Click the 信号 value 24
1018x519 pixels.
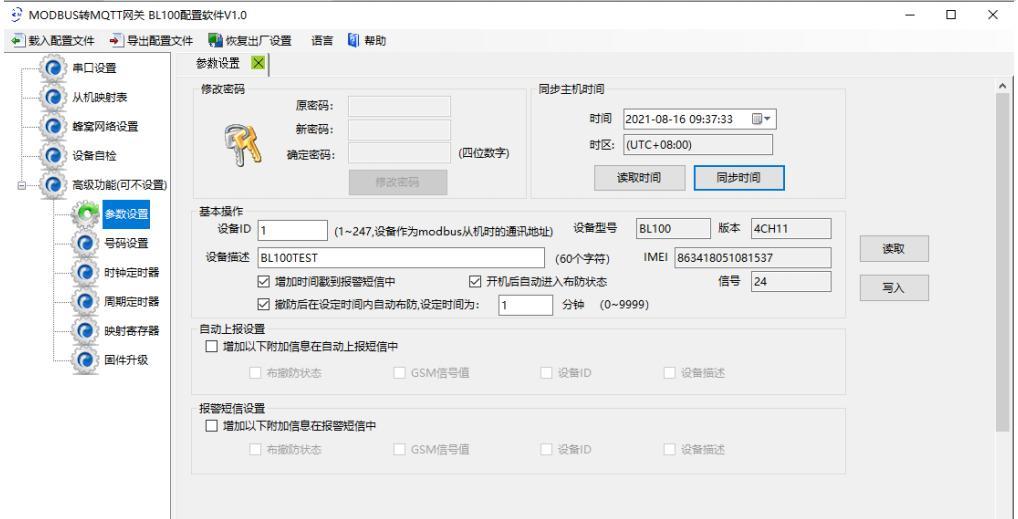click(x=791, y=282)
